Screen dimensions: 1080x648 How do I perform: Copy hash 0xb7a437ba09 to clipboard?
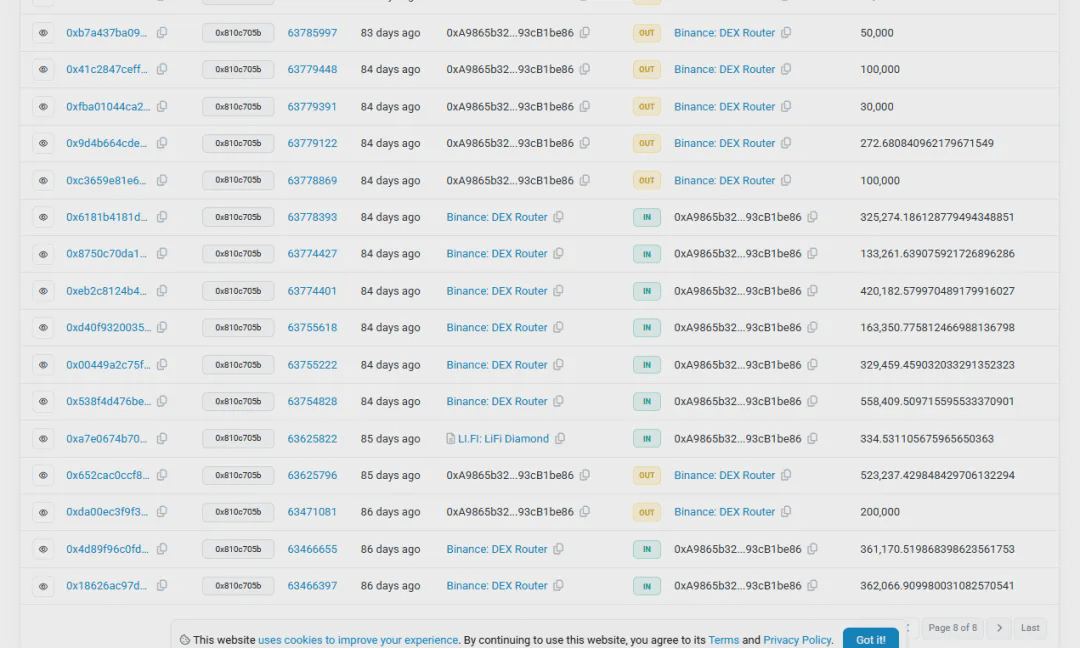pyautogui.click(x=162, y=32)
